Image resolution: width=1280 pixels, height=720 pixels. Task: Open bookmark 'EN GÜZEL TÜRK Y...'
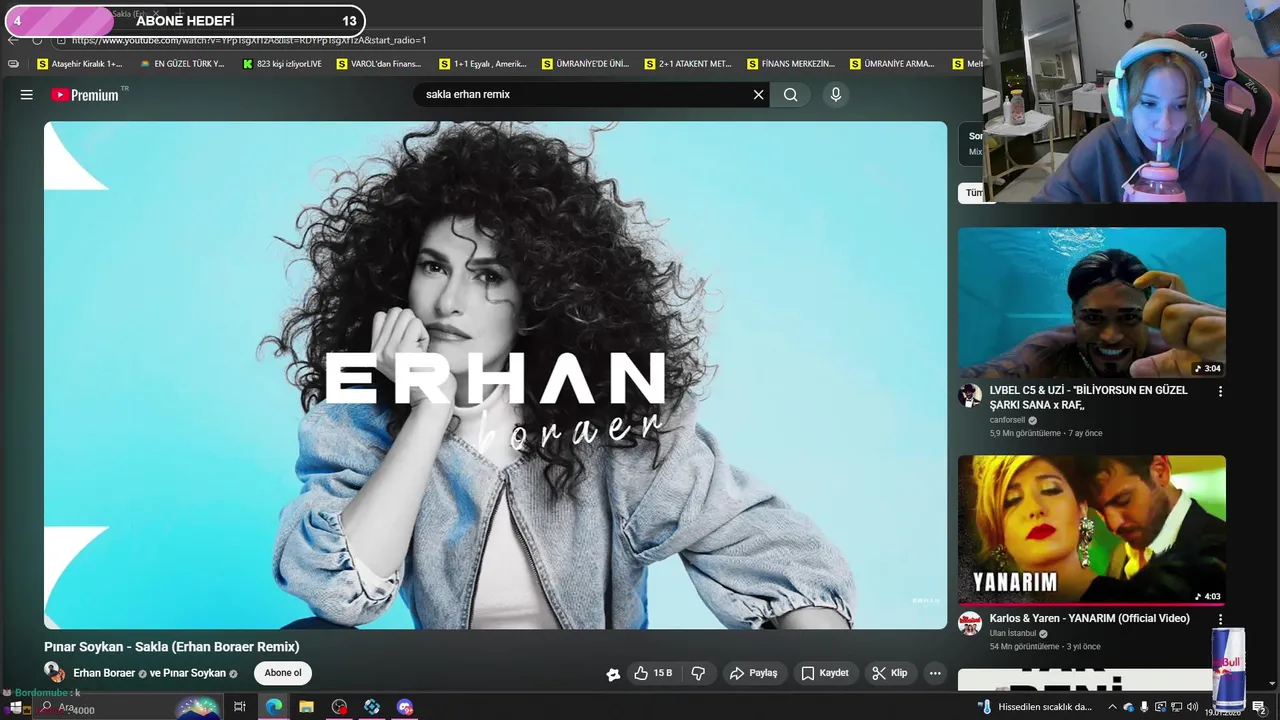(183, 64)
